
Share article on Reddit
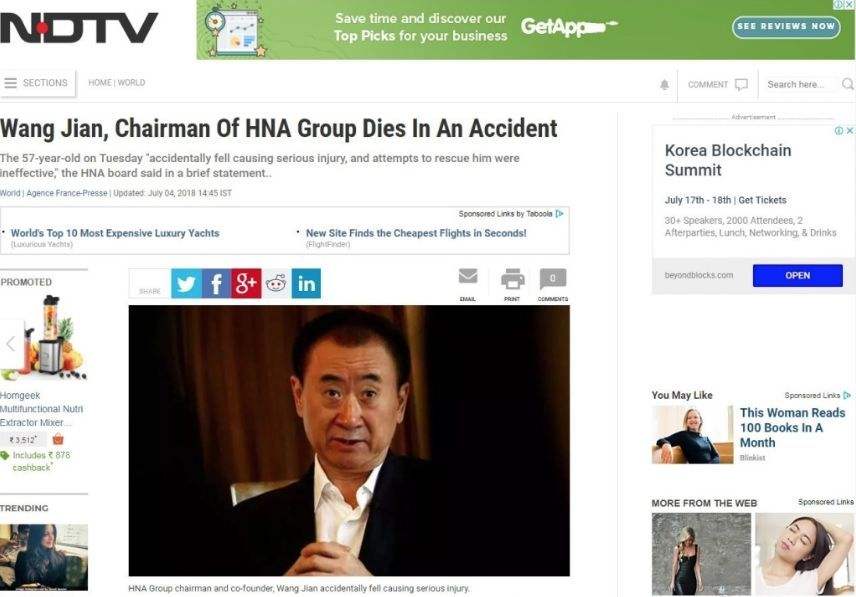tap(276, 283)
